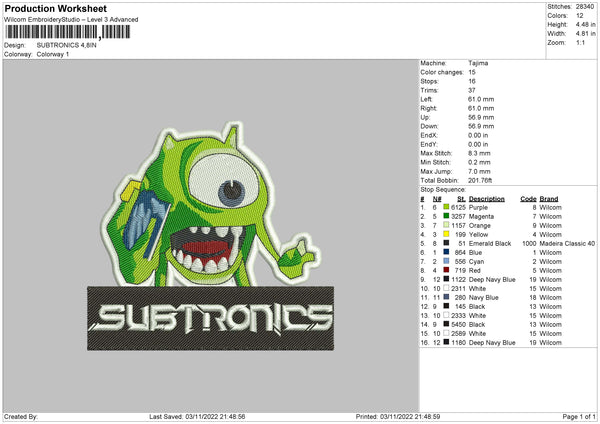Select the Production Worksheet title
600x424 pixels.
tap(55, 8)
